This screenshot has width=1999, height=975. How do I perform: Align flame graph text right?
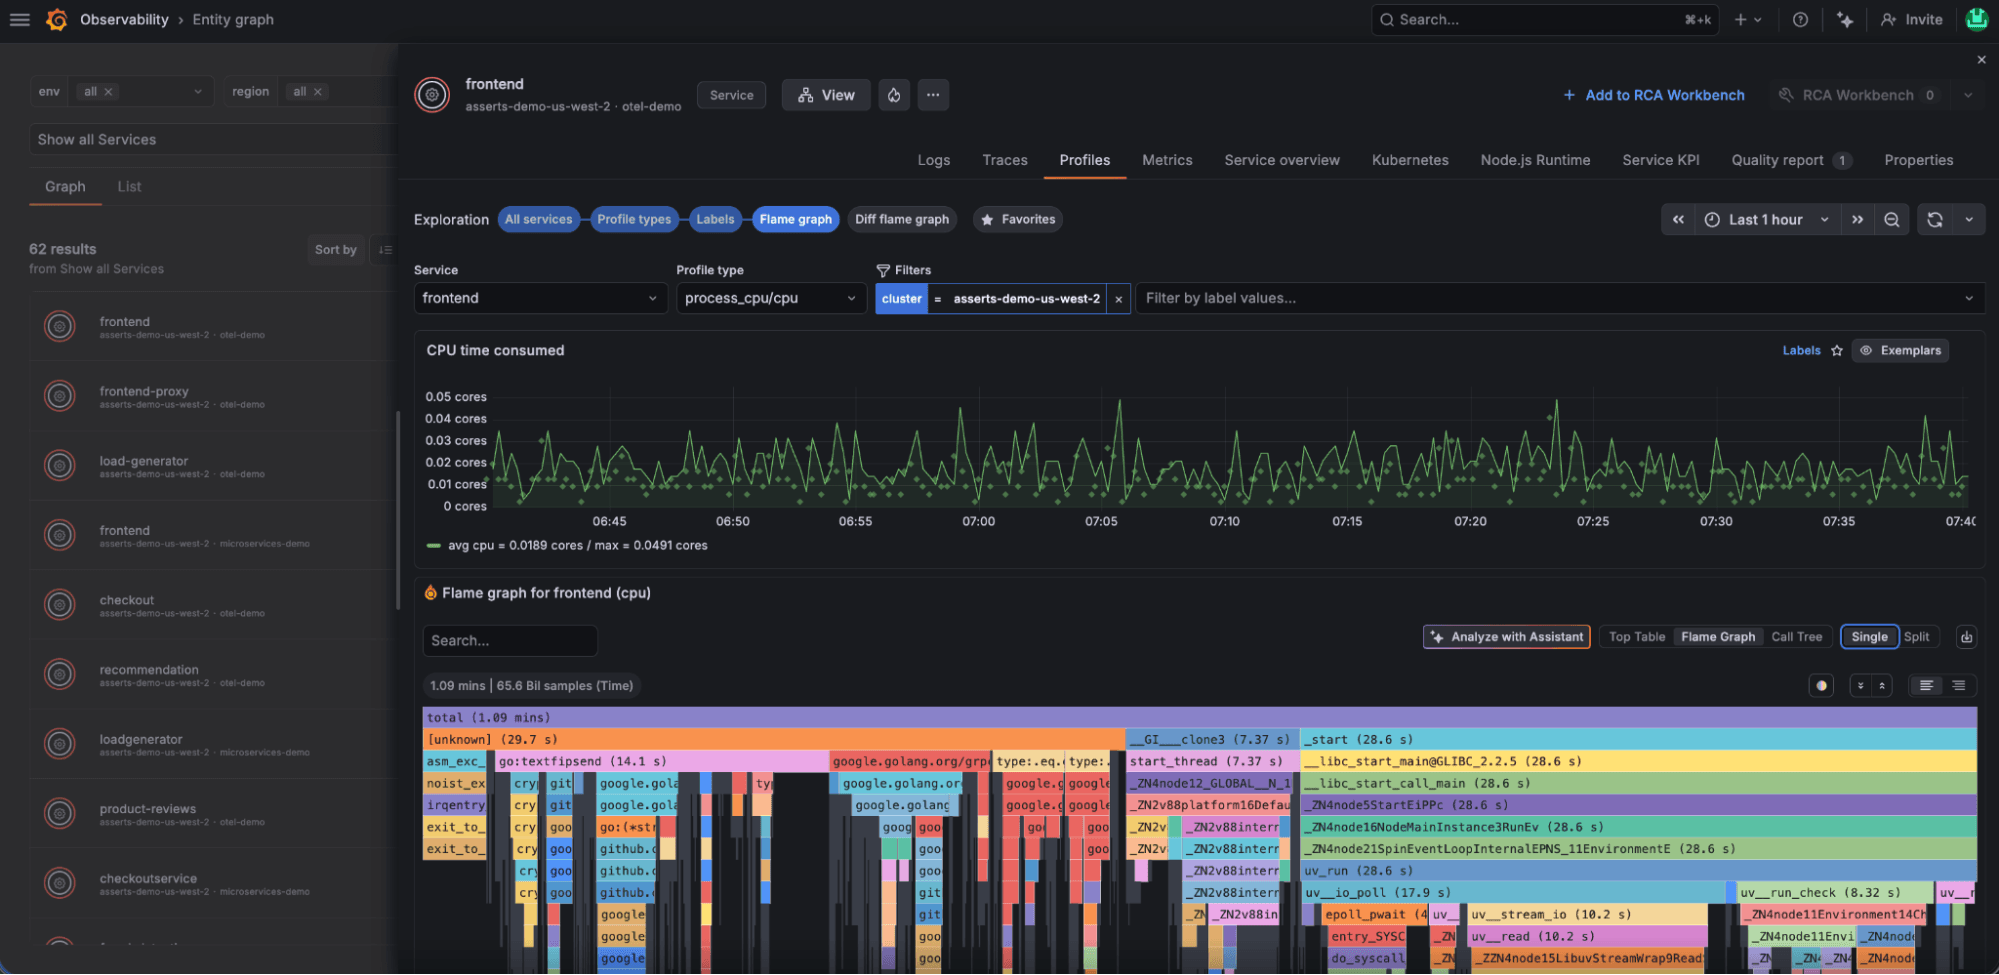[x=1958, y=686]
